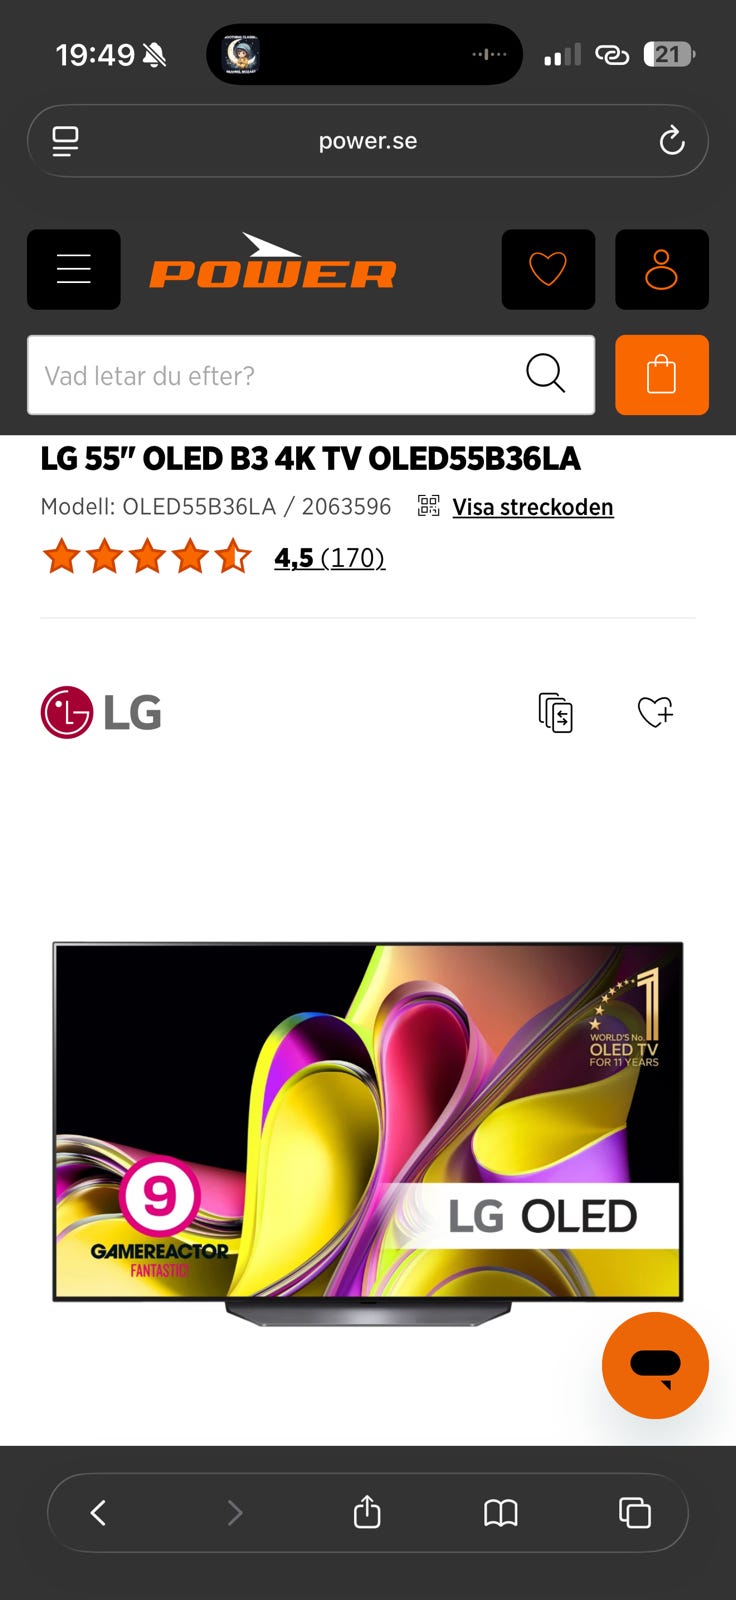736x1600 pixels.
Task: Go back with Safari back chevron
Action: [98, 1512]
